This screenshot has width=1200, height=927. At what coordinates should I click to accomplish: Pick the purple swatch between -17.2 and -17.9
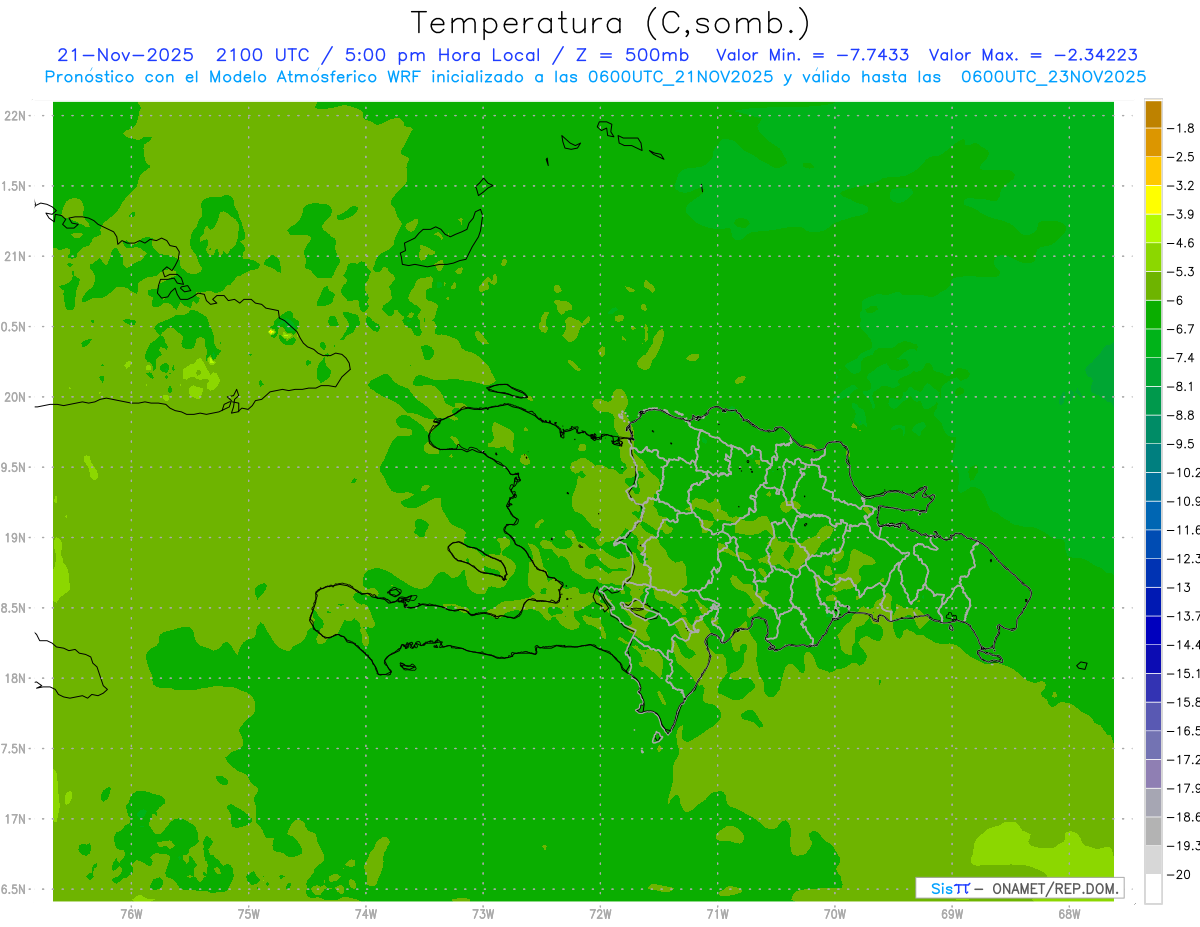1153,773
